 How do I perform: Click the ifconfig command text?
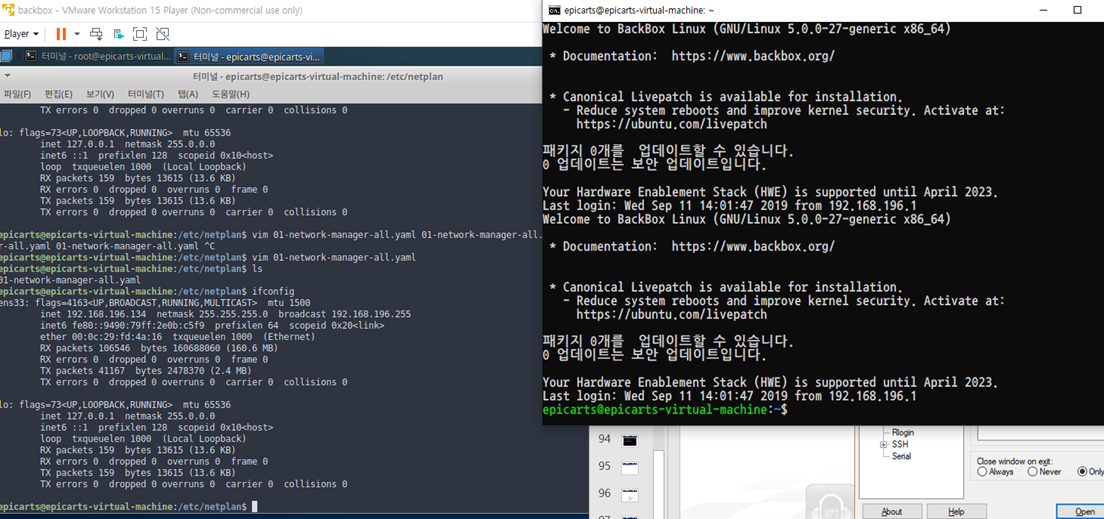[x=272, y=292]
